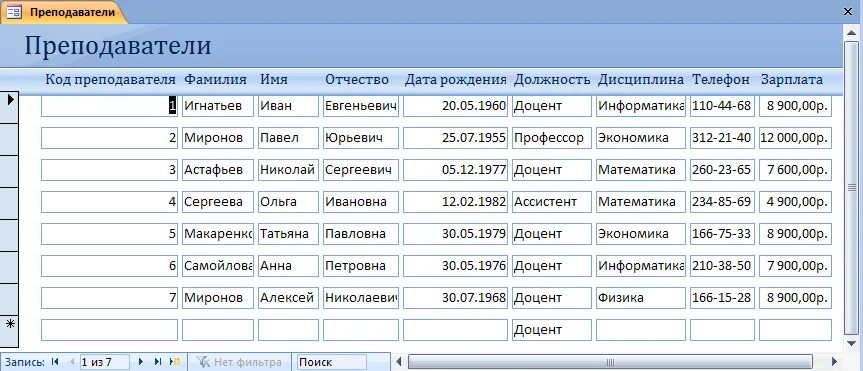
Task: Click the Имя column header
Action: tap(274, 79)
